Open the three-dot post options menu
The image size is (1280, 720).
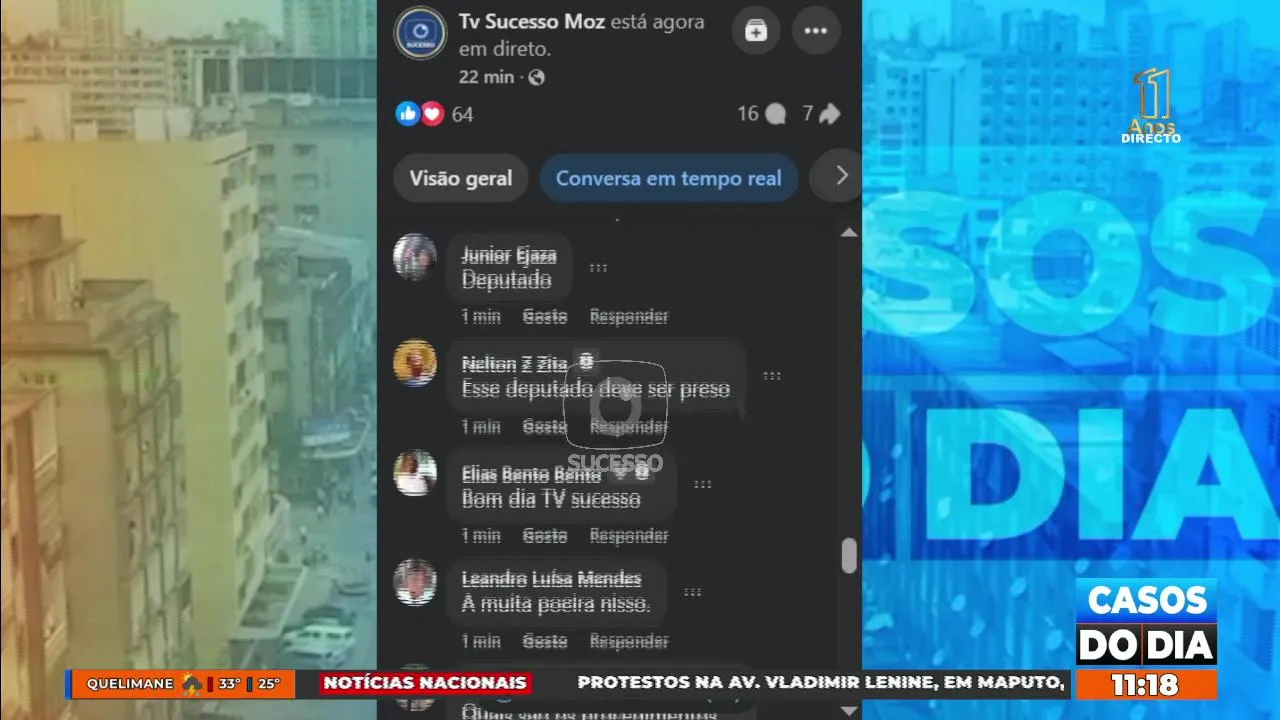(x=816, y=31)
